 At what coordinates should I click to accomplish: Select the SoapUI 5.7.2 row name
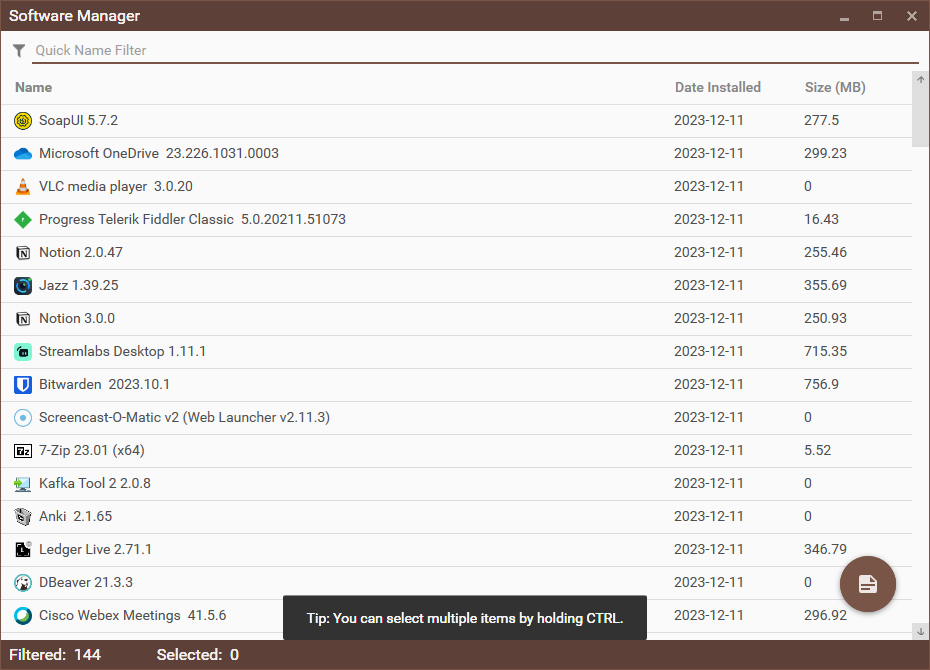(x=78, y=120)
